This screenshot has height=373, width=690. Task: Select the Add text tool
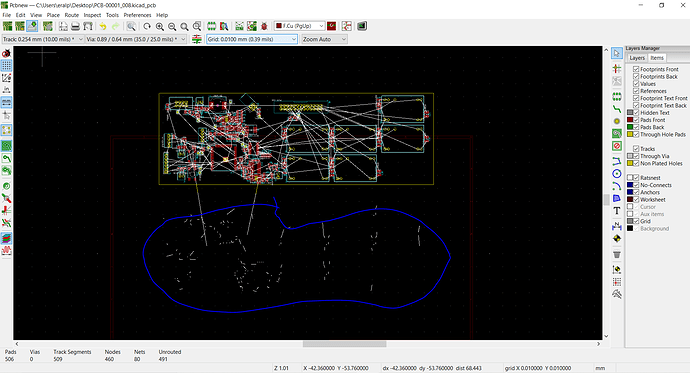[x=617, y=211]
